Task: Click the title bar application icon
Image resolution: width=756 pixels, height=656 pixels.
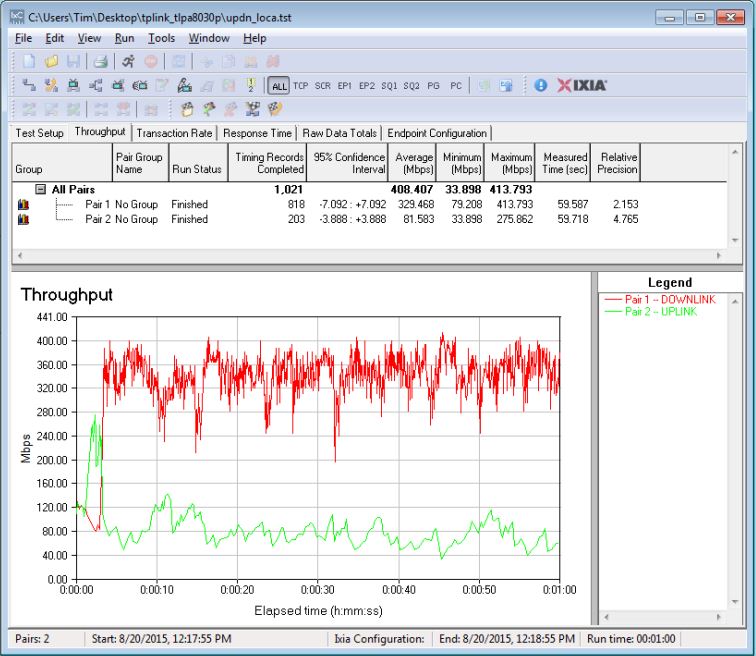Action: 17,17
